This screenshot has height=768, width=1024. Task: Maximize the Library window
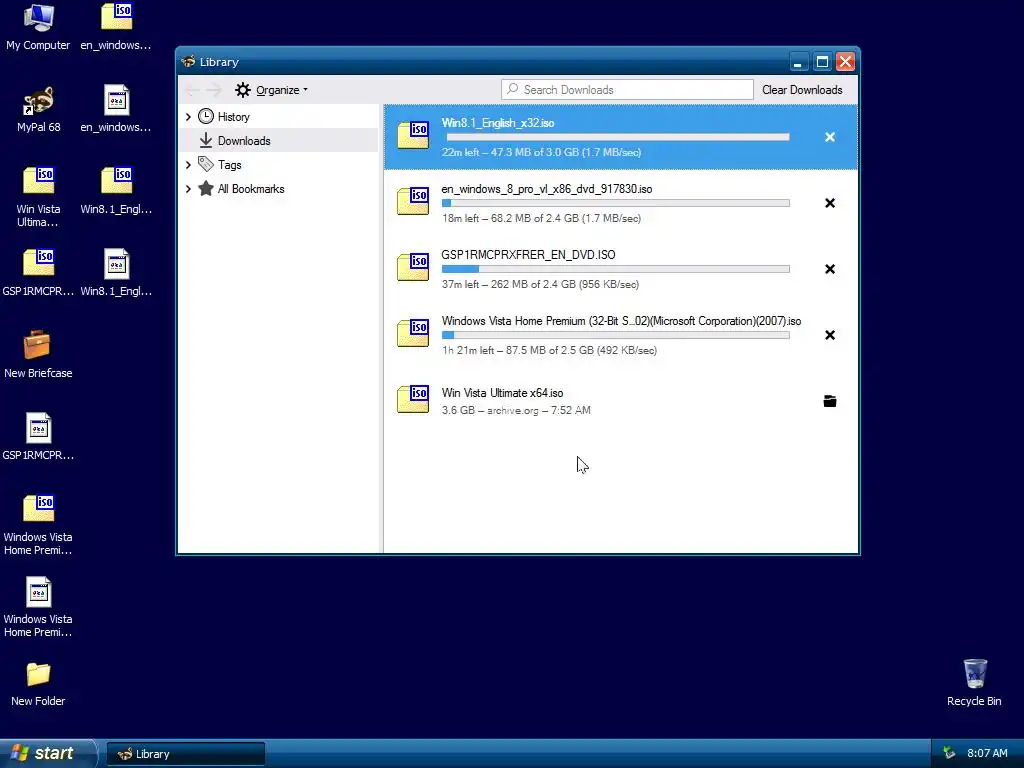822,62
